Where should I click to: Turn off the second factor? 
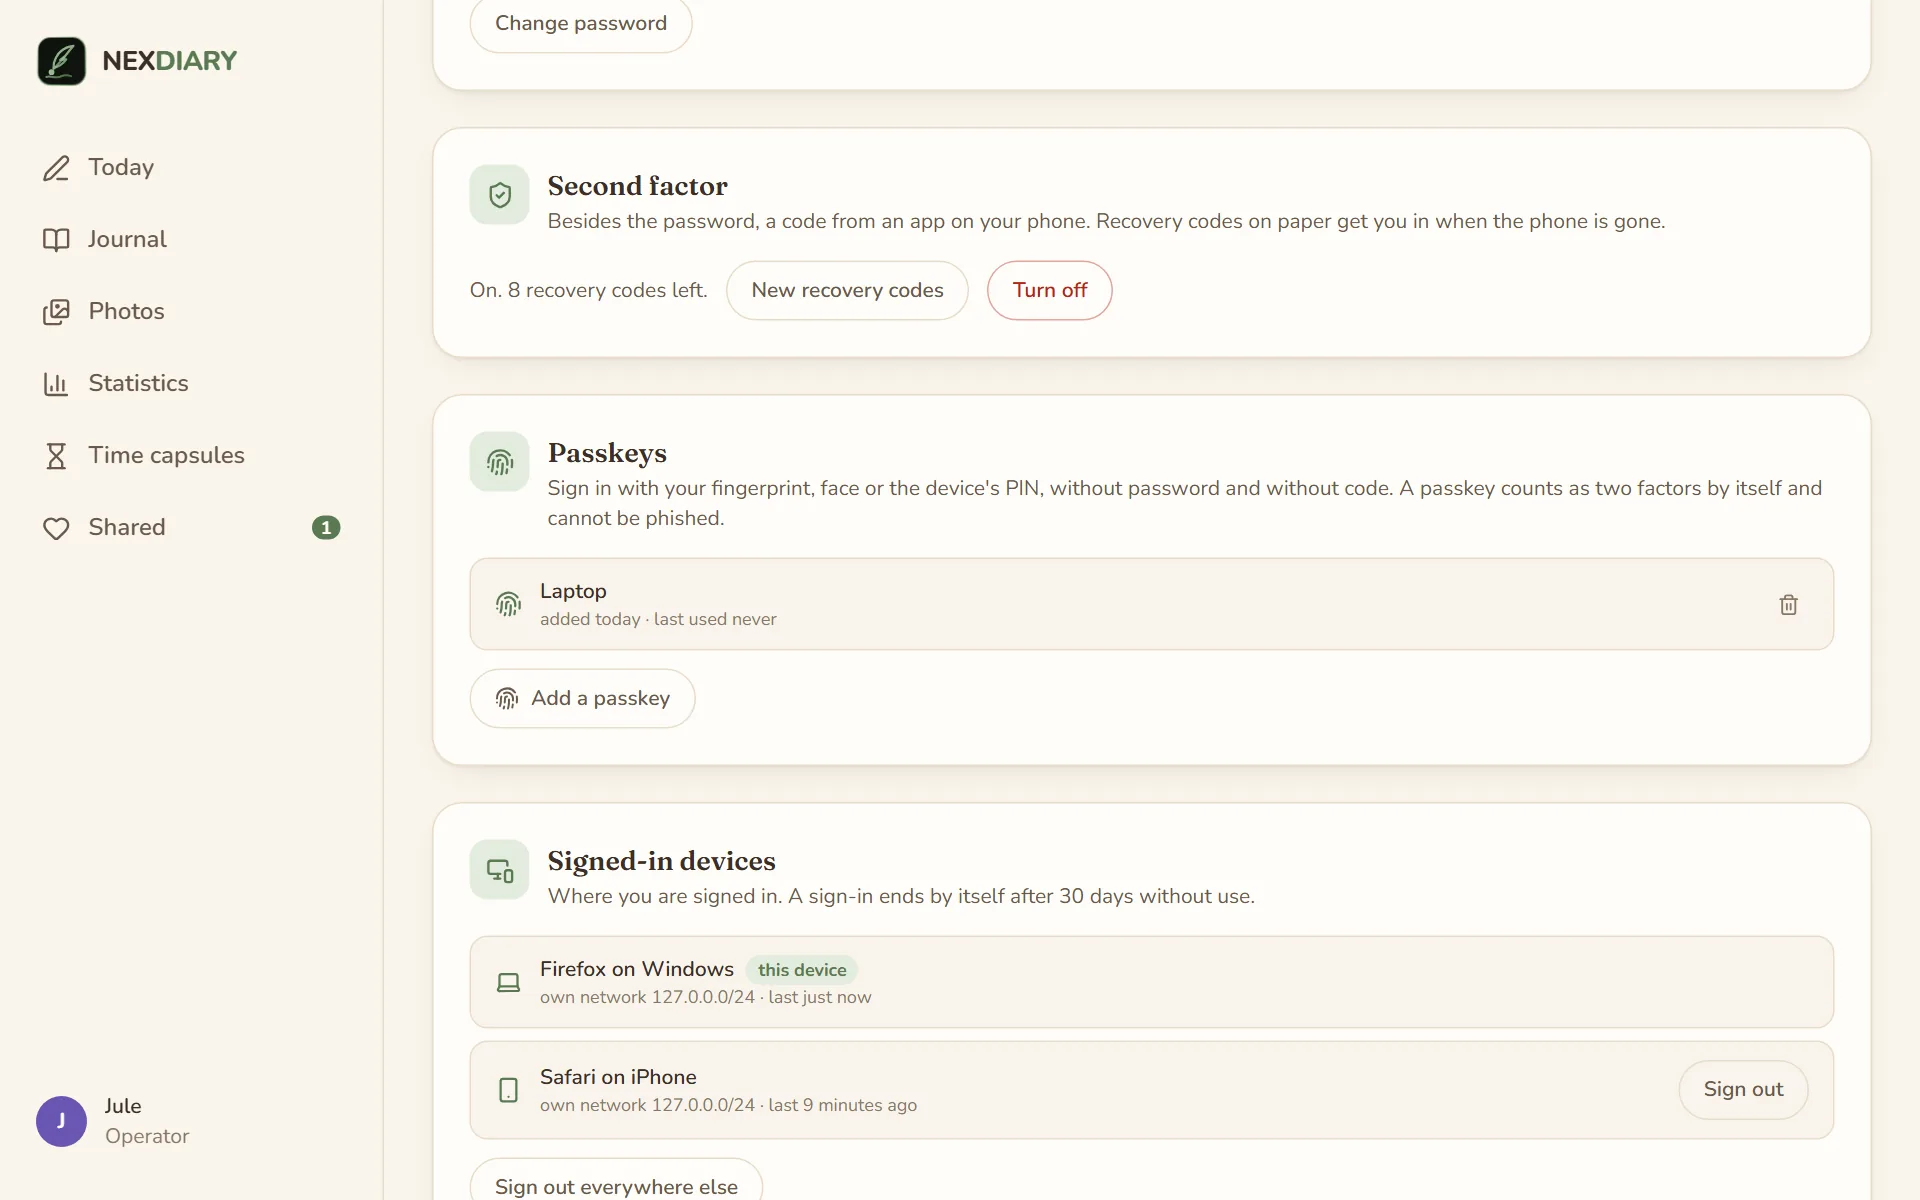click(1049, 291)
